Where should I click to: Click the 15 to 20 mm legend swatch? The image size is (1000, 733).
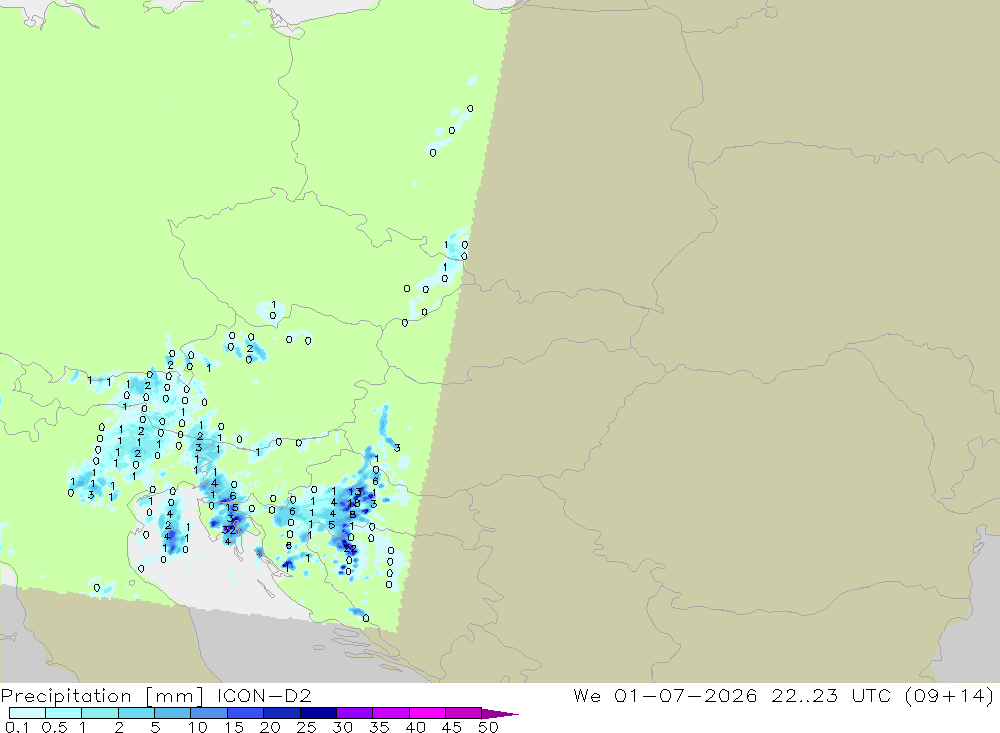point(245,713)
